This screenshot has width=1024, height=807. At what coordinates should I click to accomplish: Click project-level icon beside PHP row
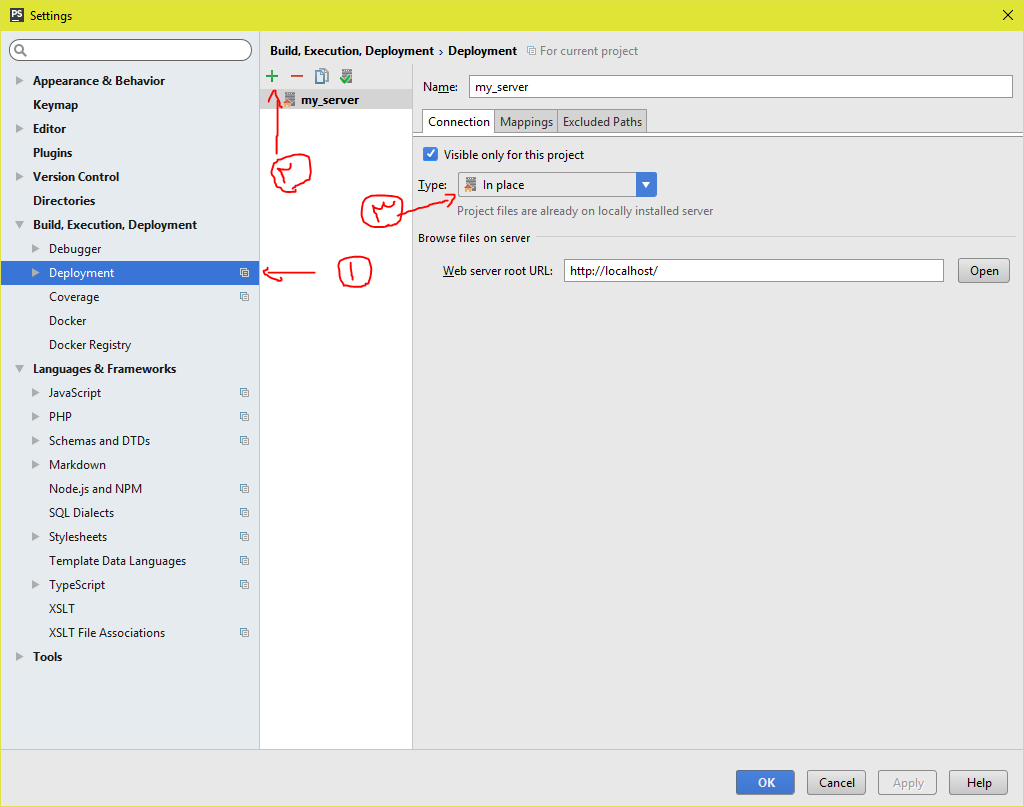click(x=244, y=417)
